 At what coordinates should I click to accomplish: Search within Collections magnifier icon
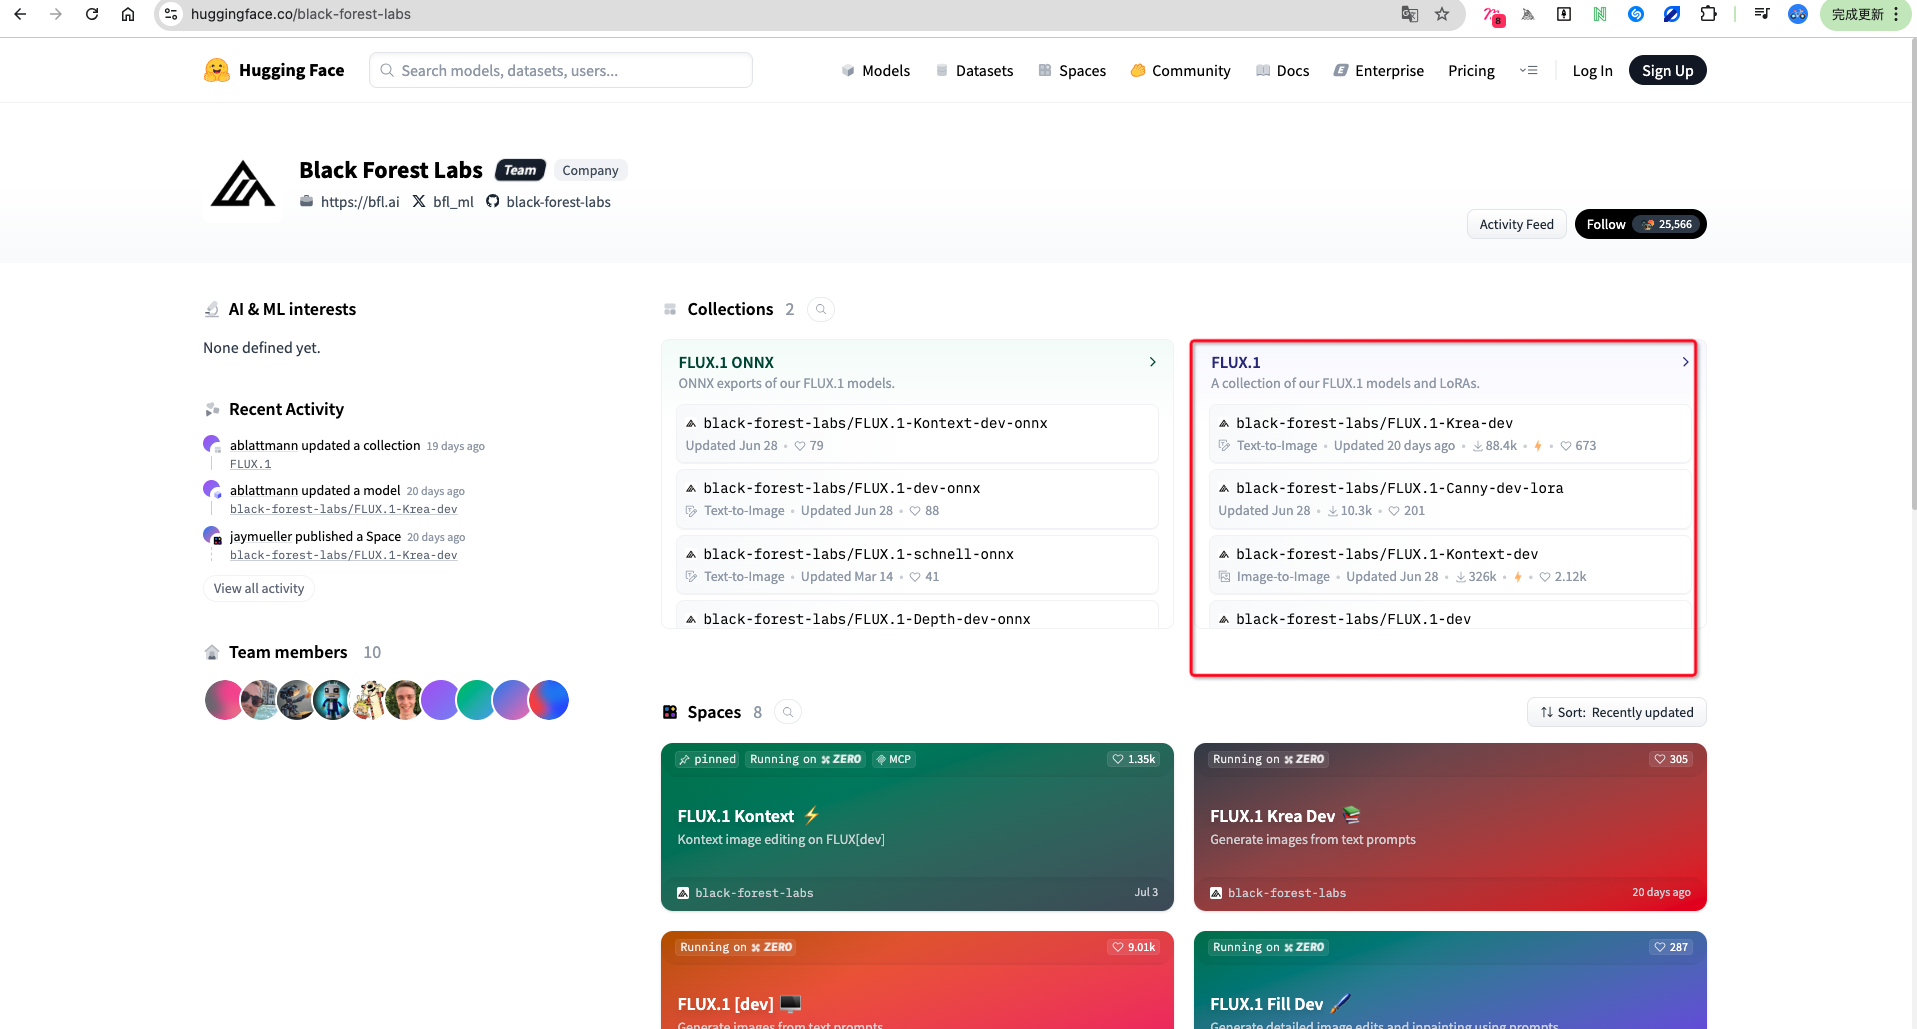821,309
